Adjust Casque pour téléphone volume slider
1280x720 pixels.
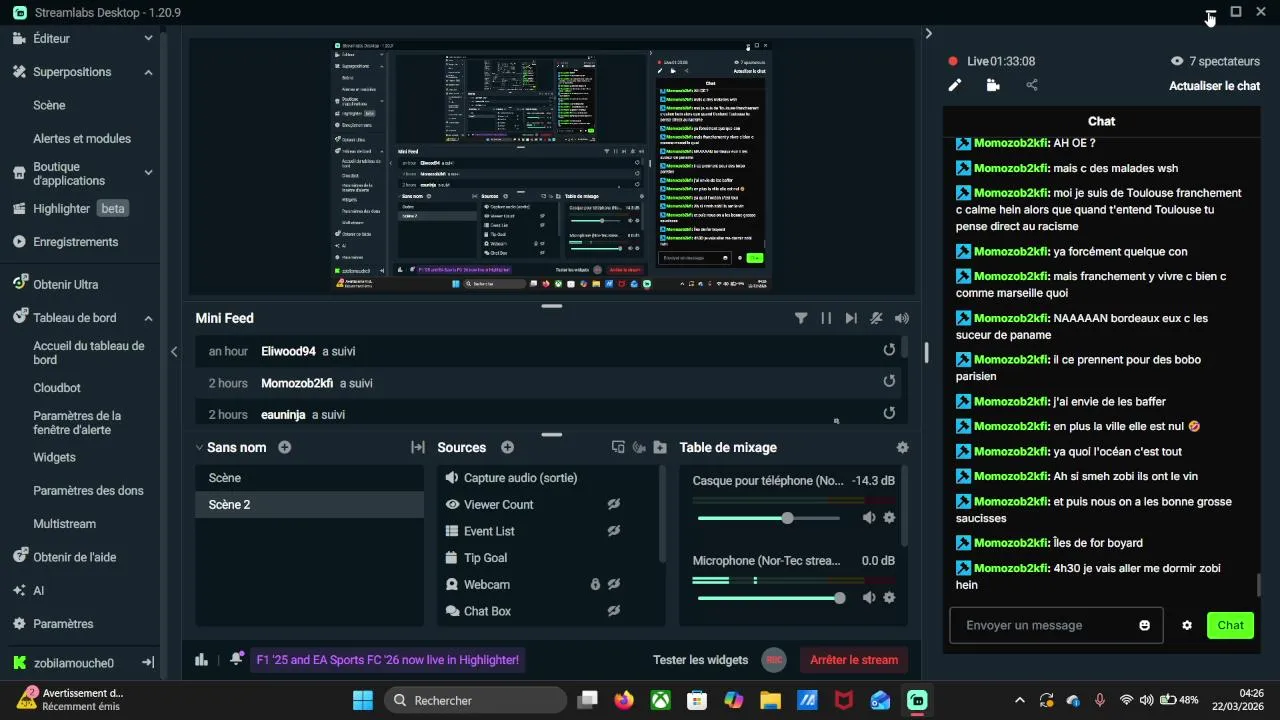(x=768, y=518)
